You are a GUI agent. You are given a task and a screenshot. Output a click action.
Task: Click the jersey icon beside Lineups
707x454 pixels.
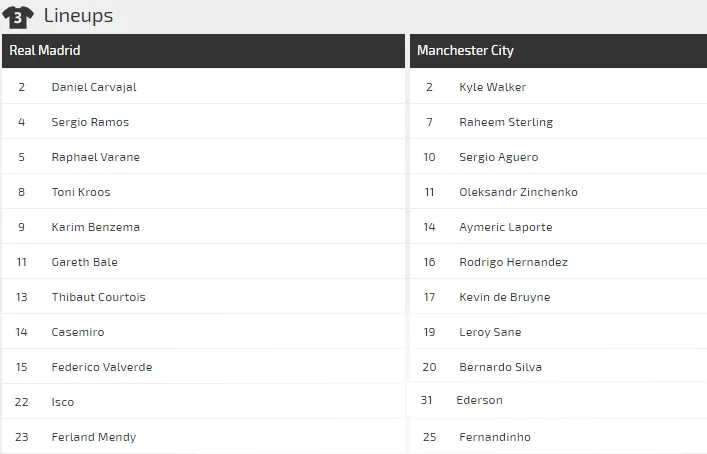pos(19,16)
